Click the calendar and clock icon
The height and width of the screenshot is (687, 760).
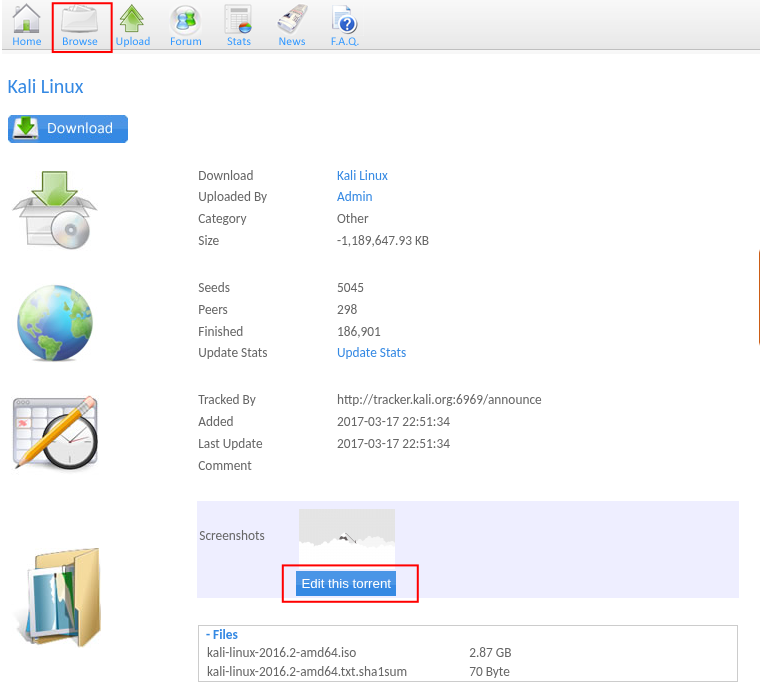click(x=55, y=433)
